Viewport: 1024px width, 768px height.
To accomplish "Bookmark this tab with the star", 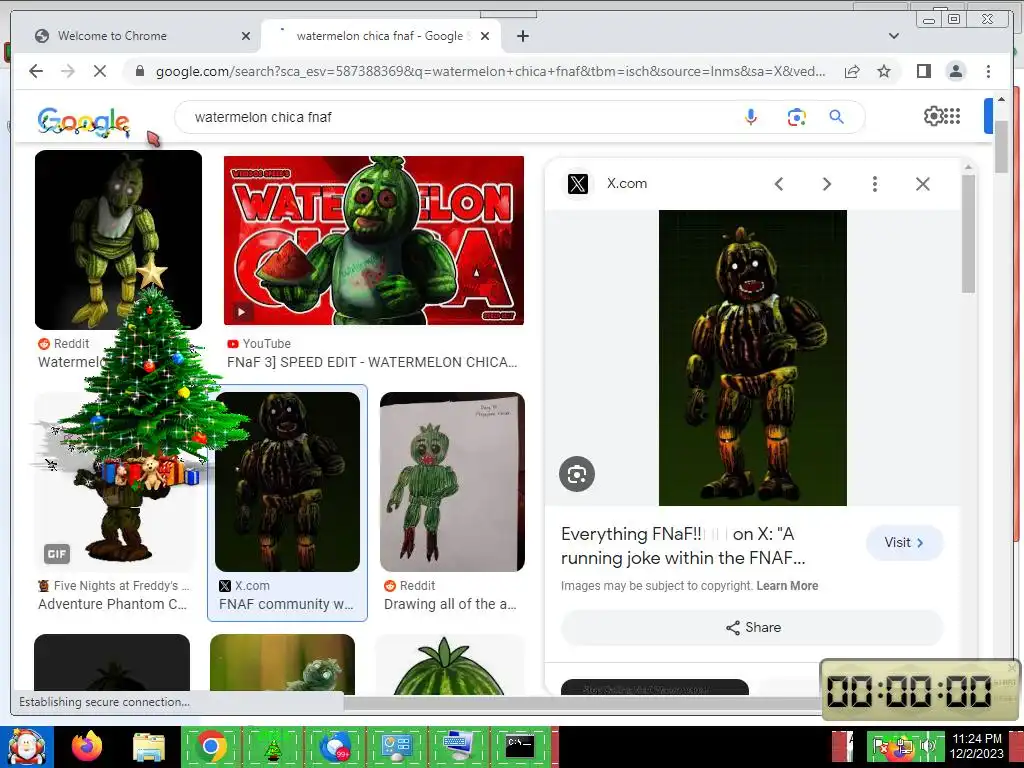I will coord(884,71).
